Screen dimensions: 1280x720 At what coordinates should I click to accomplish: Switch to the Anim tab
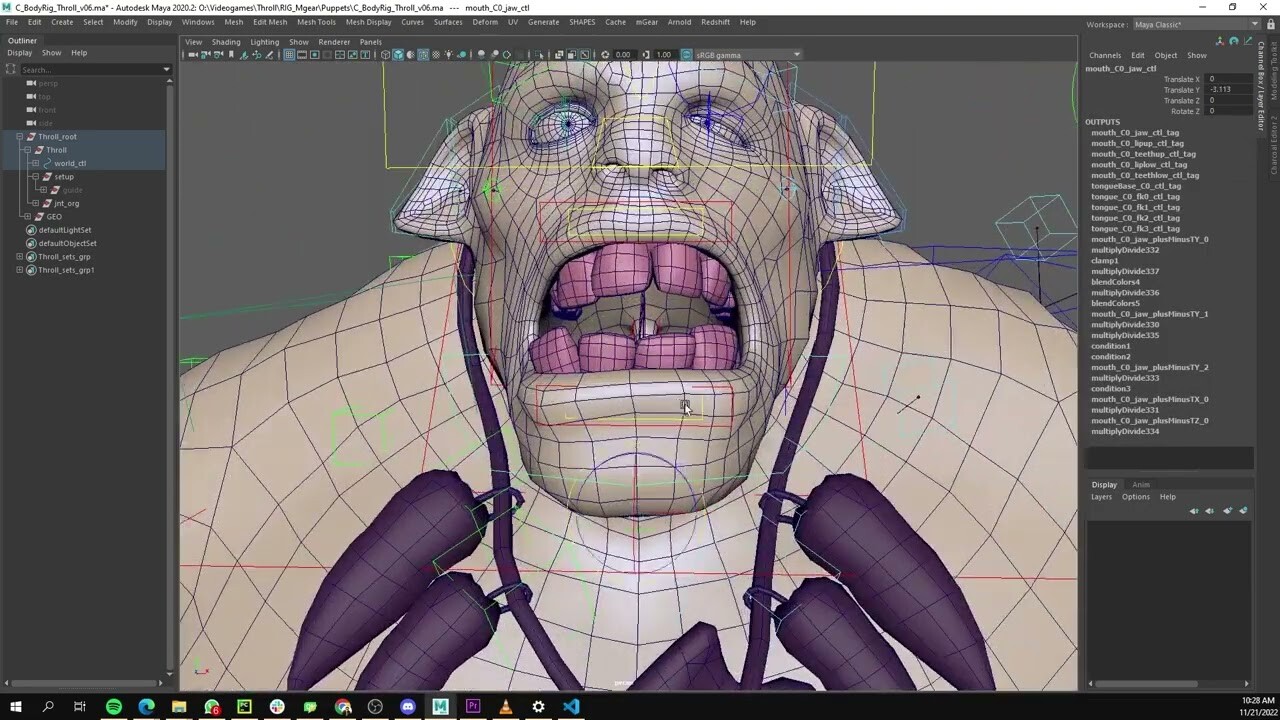pos(1141,484)
